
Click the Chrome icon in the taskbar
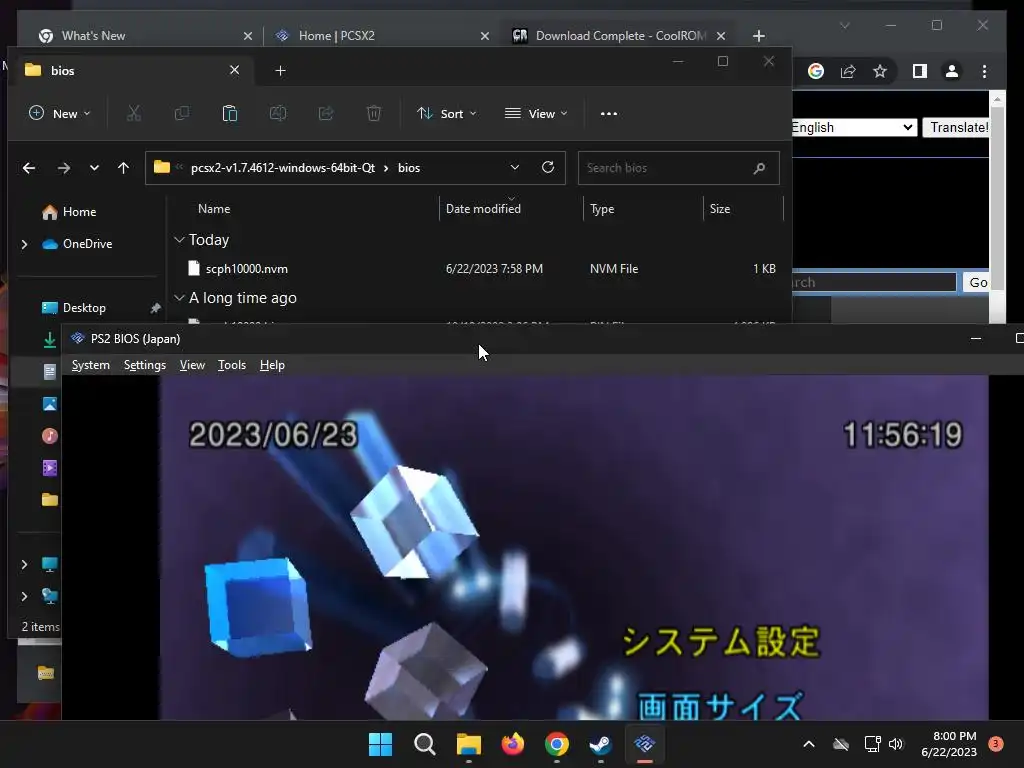556,744
